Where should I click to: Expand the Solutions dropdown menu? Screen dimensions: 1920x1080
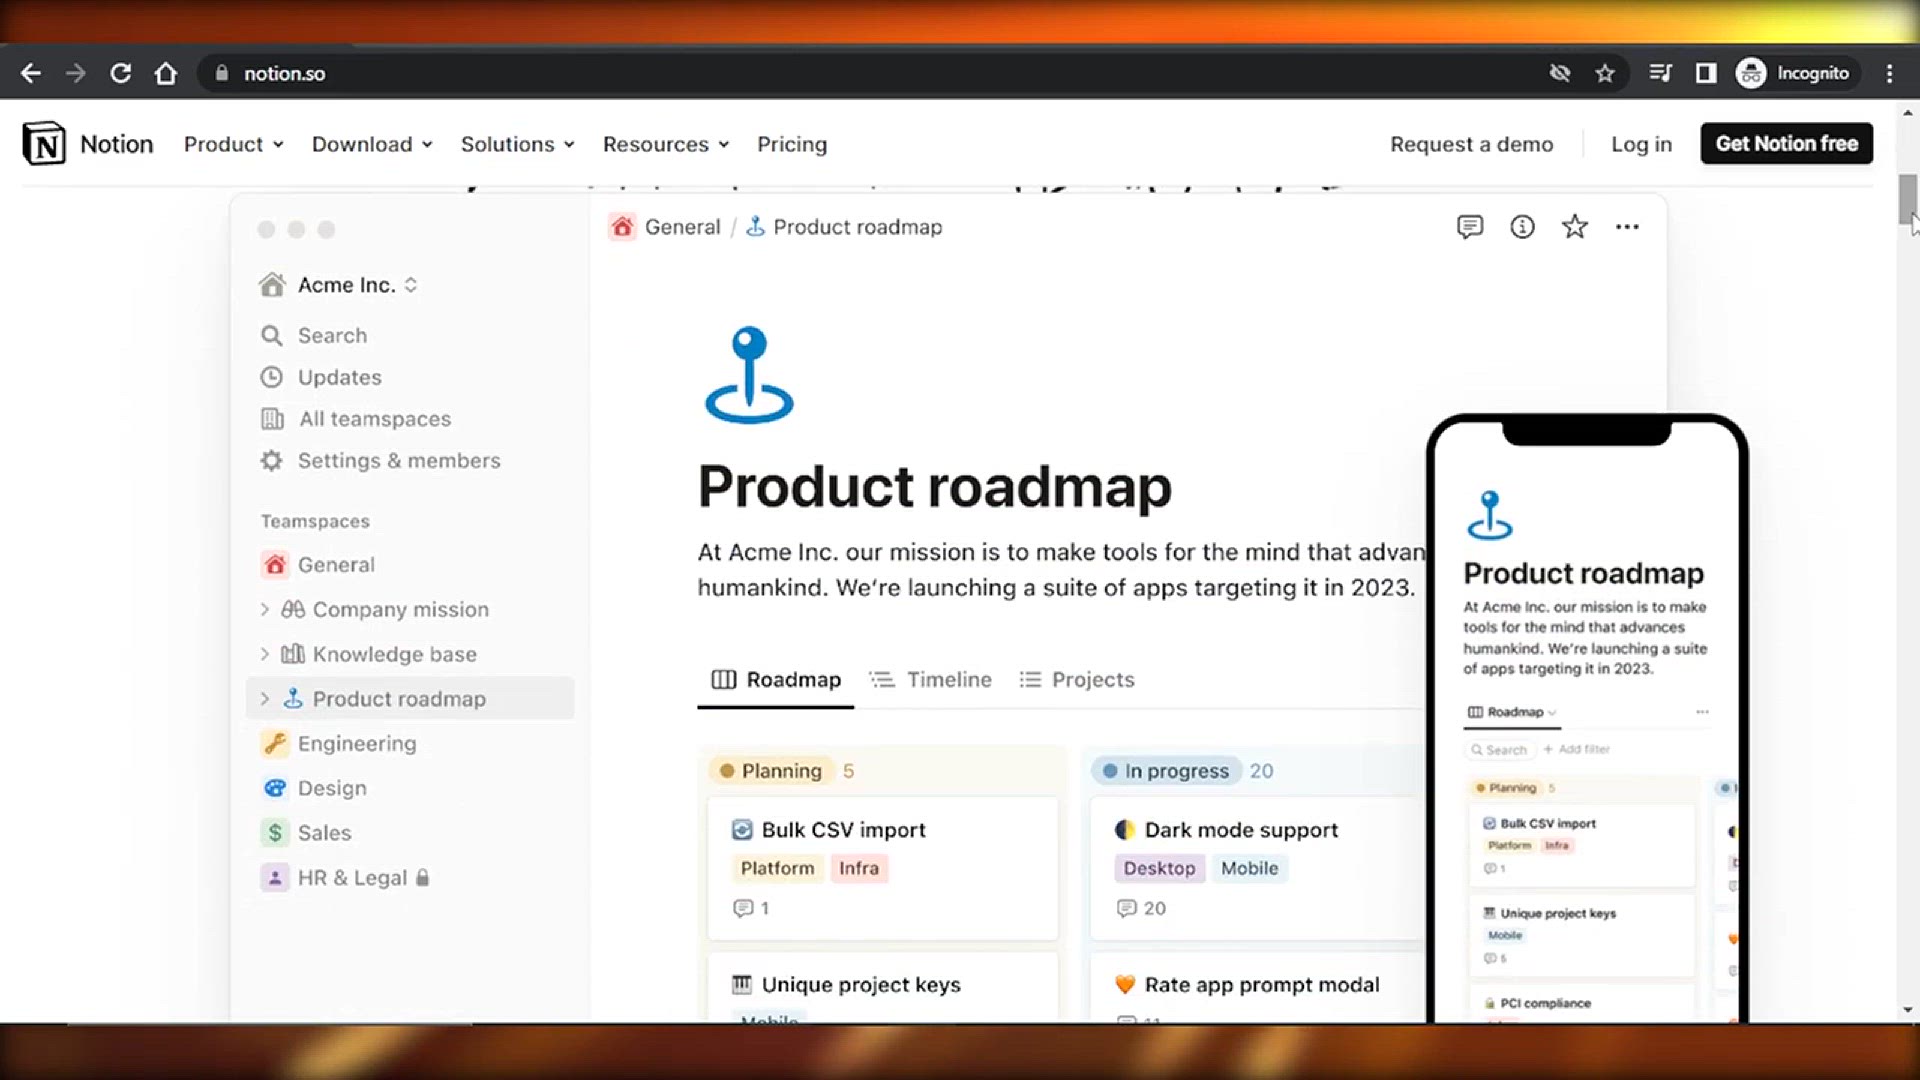point(518,144)
